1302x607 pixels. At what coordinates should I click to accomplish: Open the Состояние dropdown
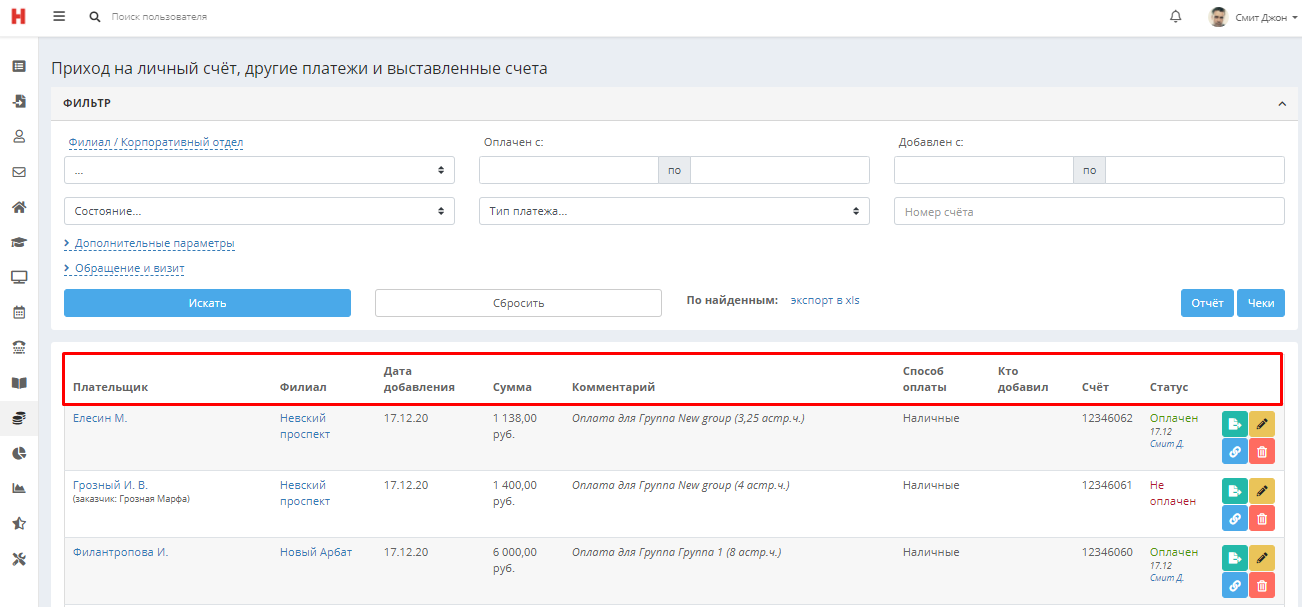click(259, 211)
